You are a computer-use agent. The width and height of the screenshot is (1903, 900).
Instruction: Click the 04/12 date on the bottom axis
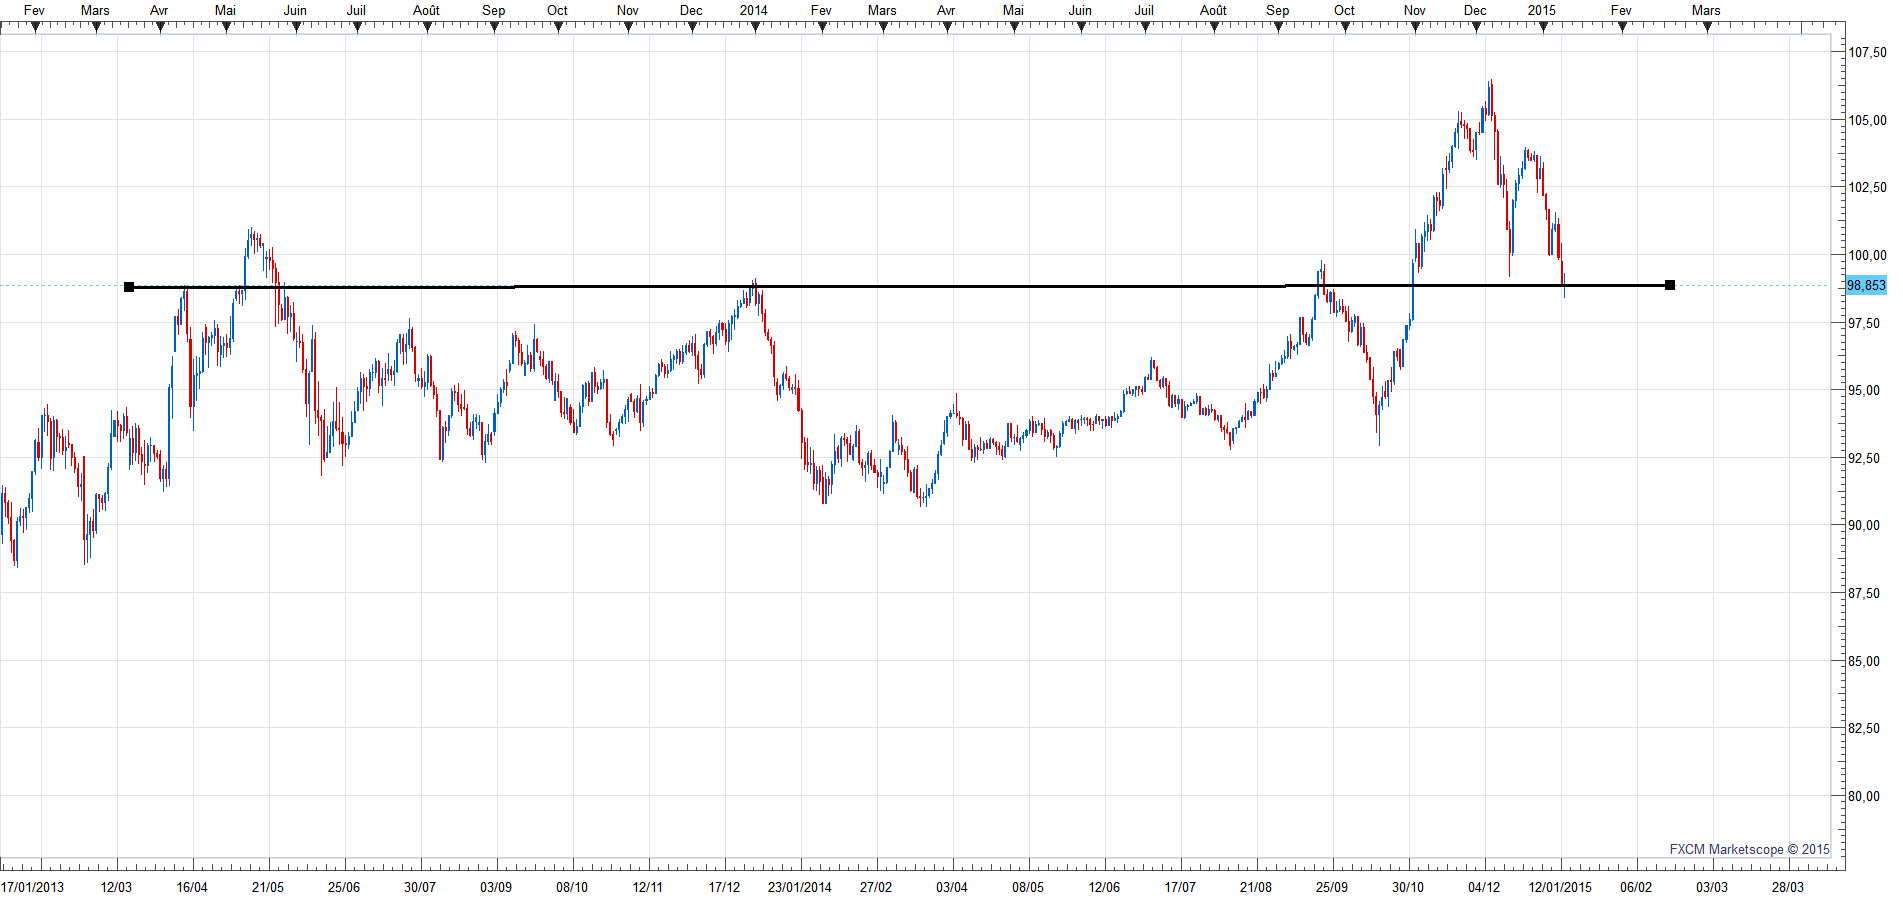1484,887
